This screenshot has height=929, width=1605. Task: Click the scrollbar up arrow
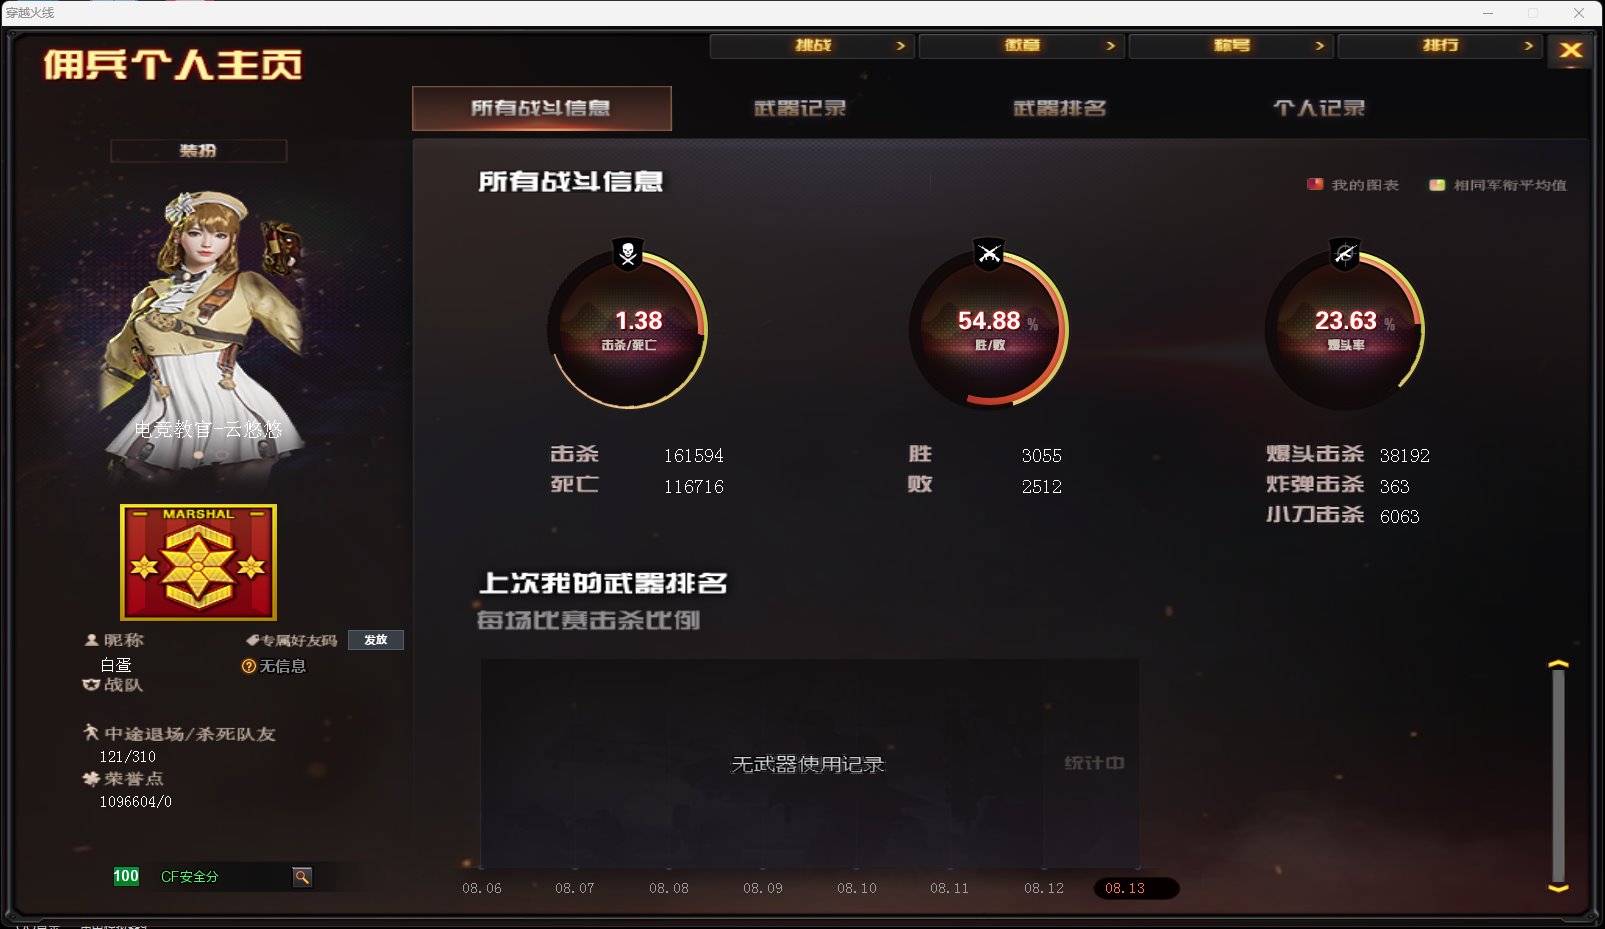tap(1558, 664)
